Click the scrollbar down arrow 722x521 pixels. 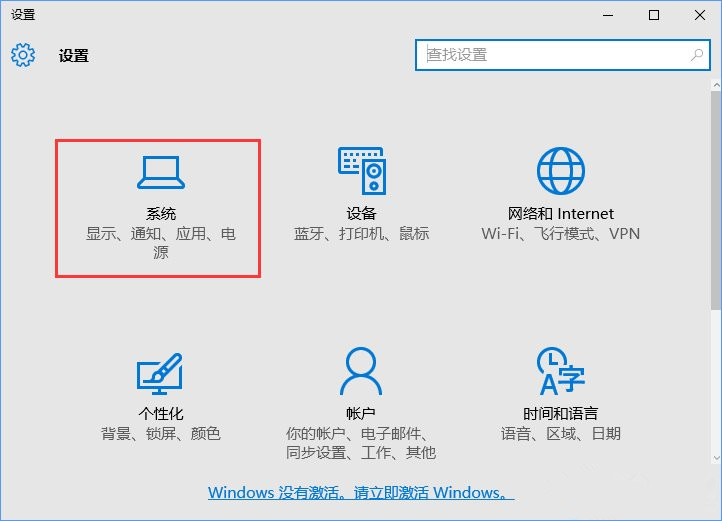pos(716,458)
